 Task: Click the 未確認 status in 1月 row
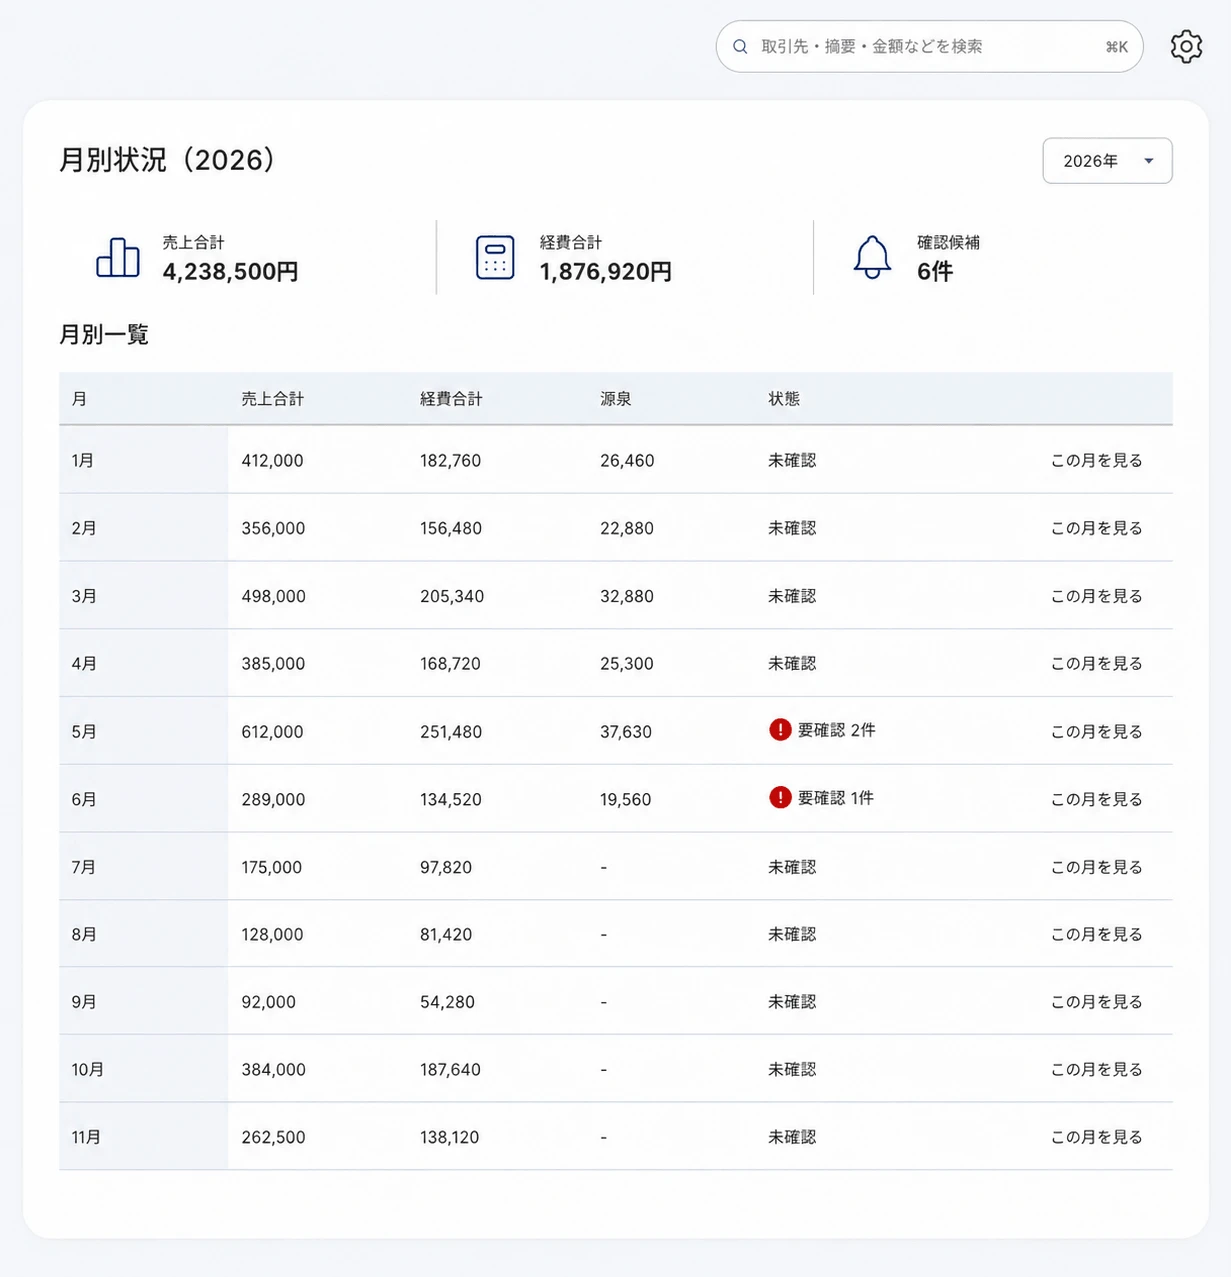point(792,461)
